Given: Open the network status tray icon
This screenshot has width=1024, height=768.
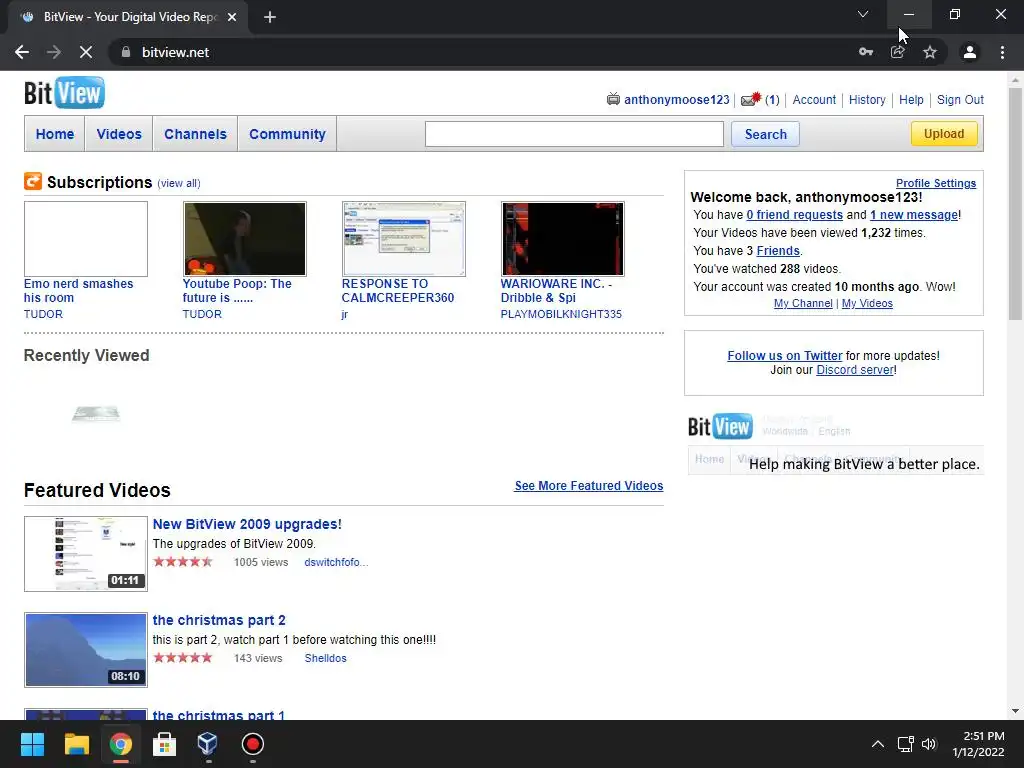Looking at the screenshot, I should [x=905, y=744].
